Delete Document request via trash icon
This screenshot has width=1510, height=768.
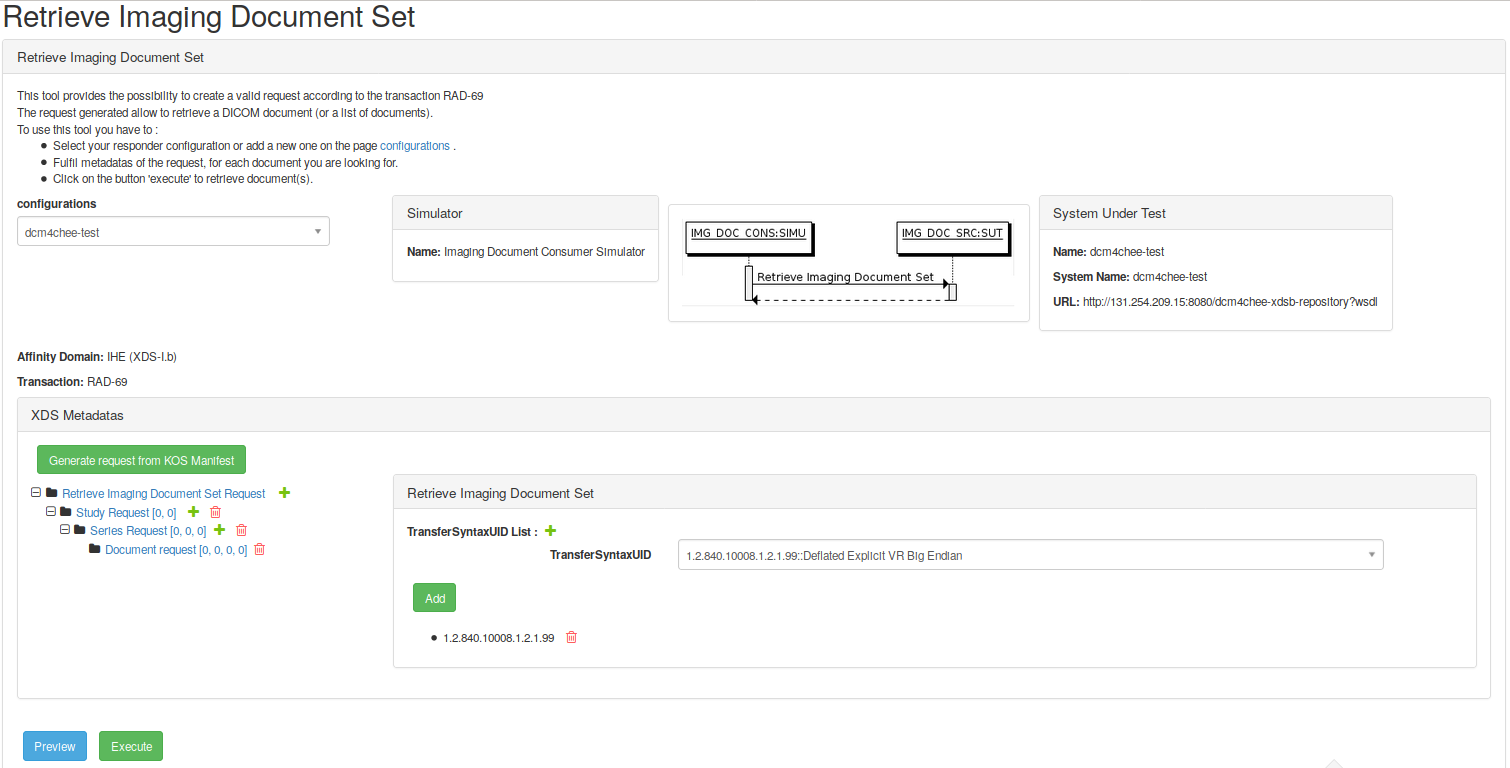(260, 549)
